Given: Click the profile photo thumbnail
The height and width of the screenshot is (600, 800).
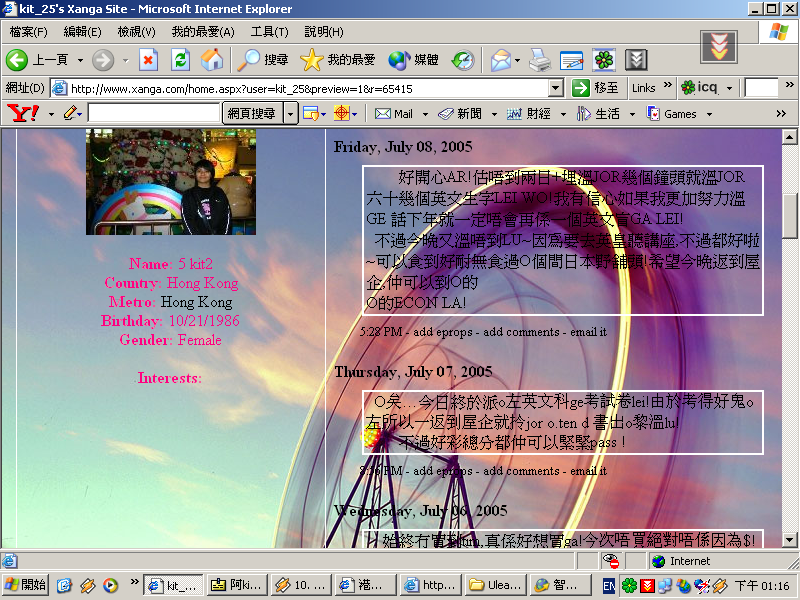Looking at the screenshot, I should (x=171, y=182).
